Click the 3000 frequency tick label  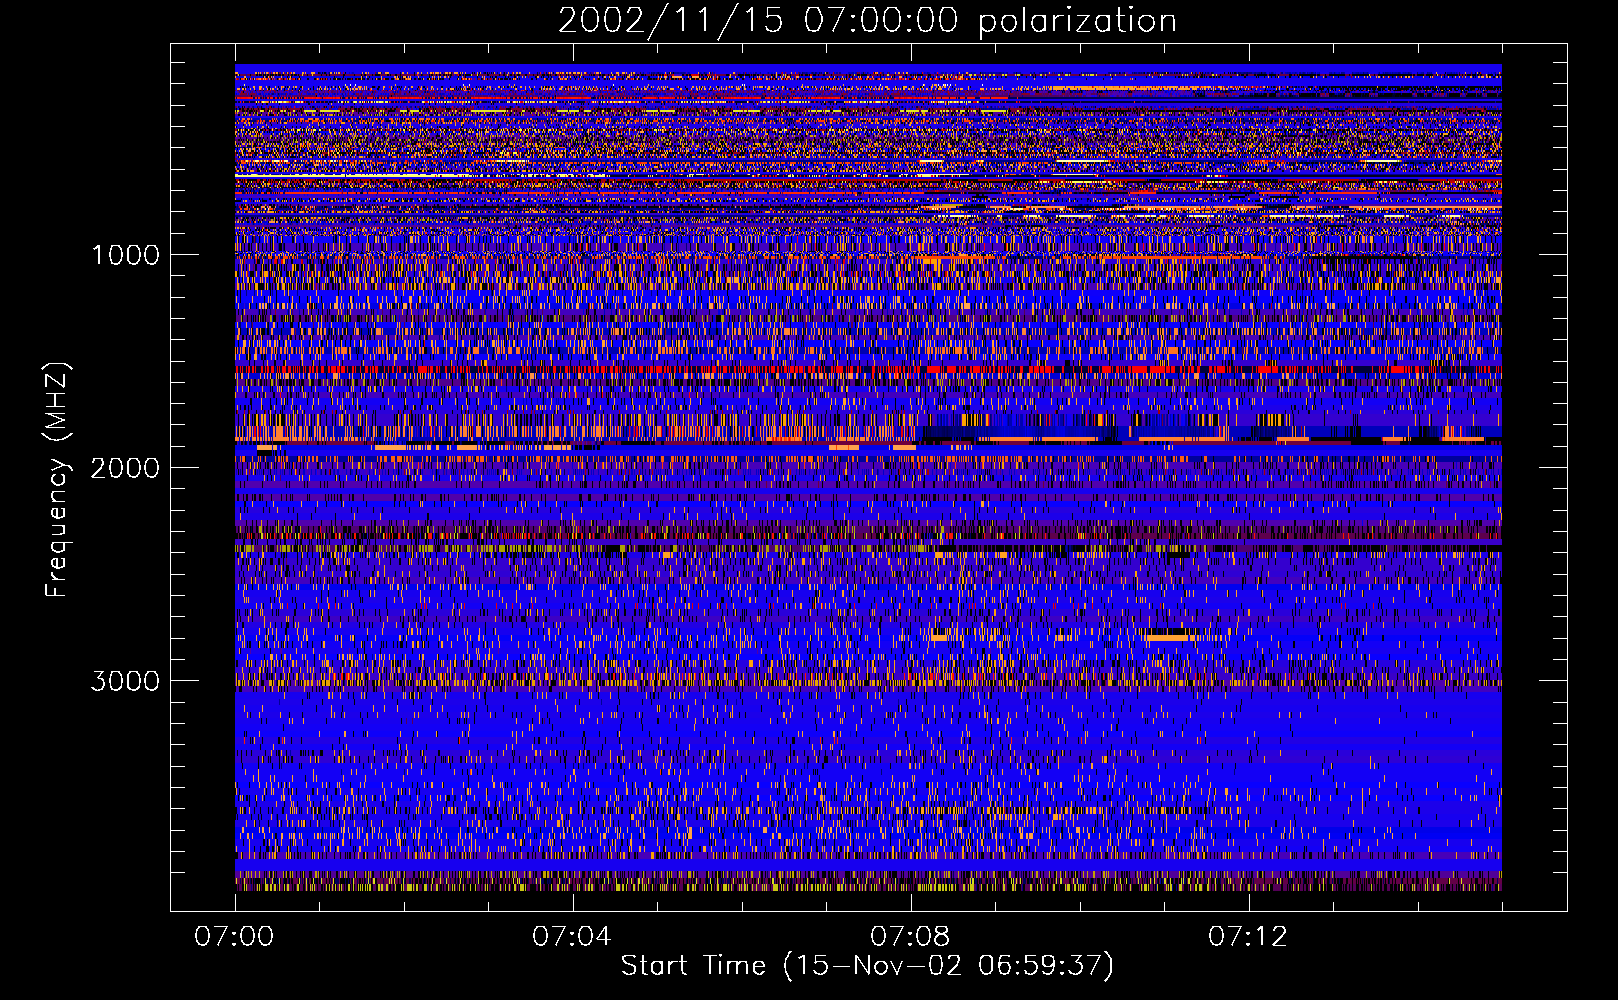coord(125,681)
